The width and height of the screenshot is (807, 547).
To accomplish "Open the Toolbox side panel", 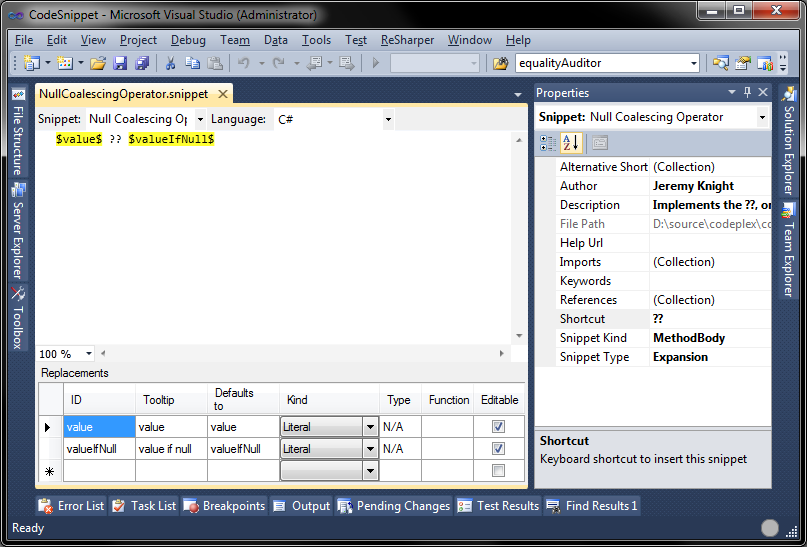I will click(x=18, y=318).
